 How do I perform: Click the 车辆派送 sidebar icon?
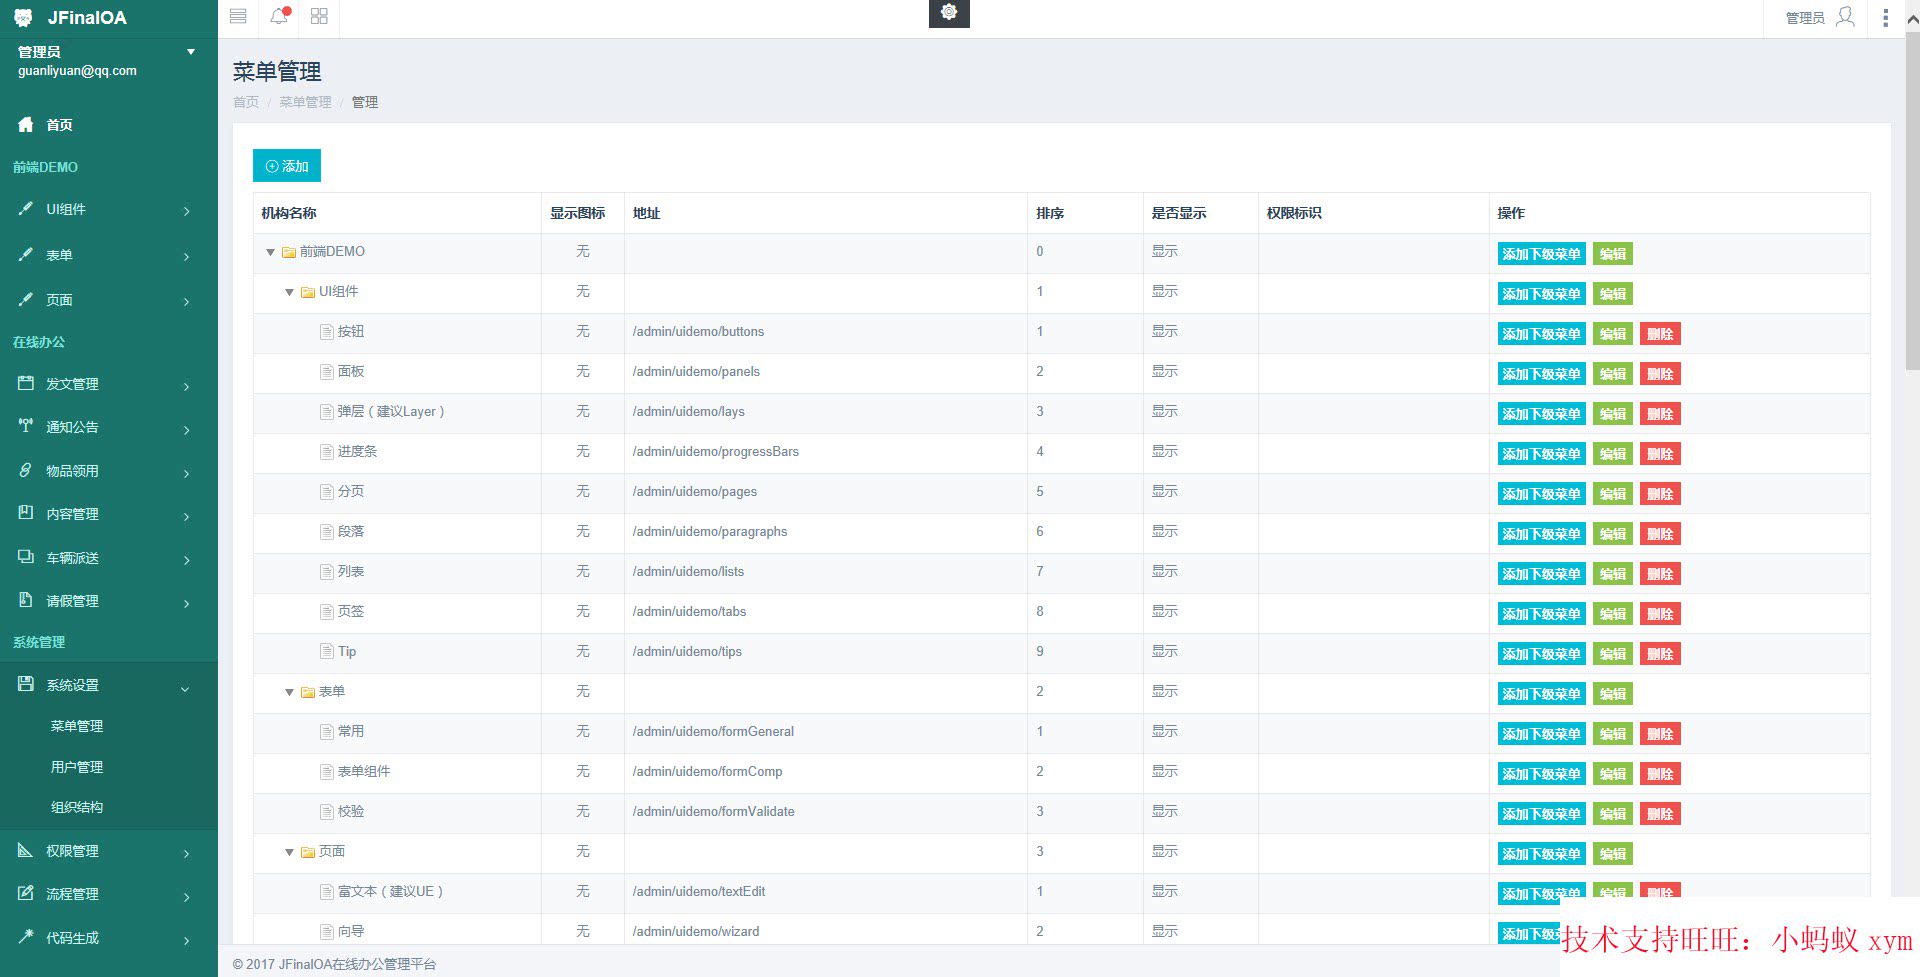(26, 557)
